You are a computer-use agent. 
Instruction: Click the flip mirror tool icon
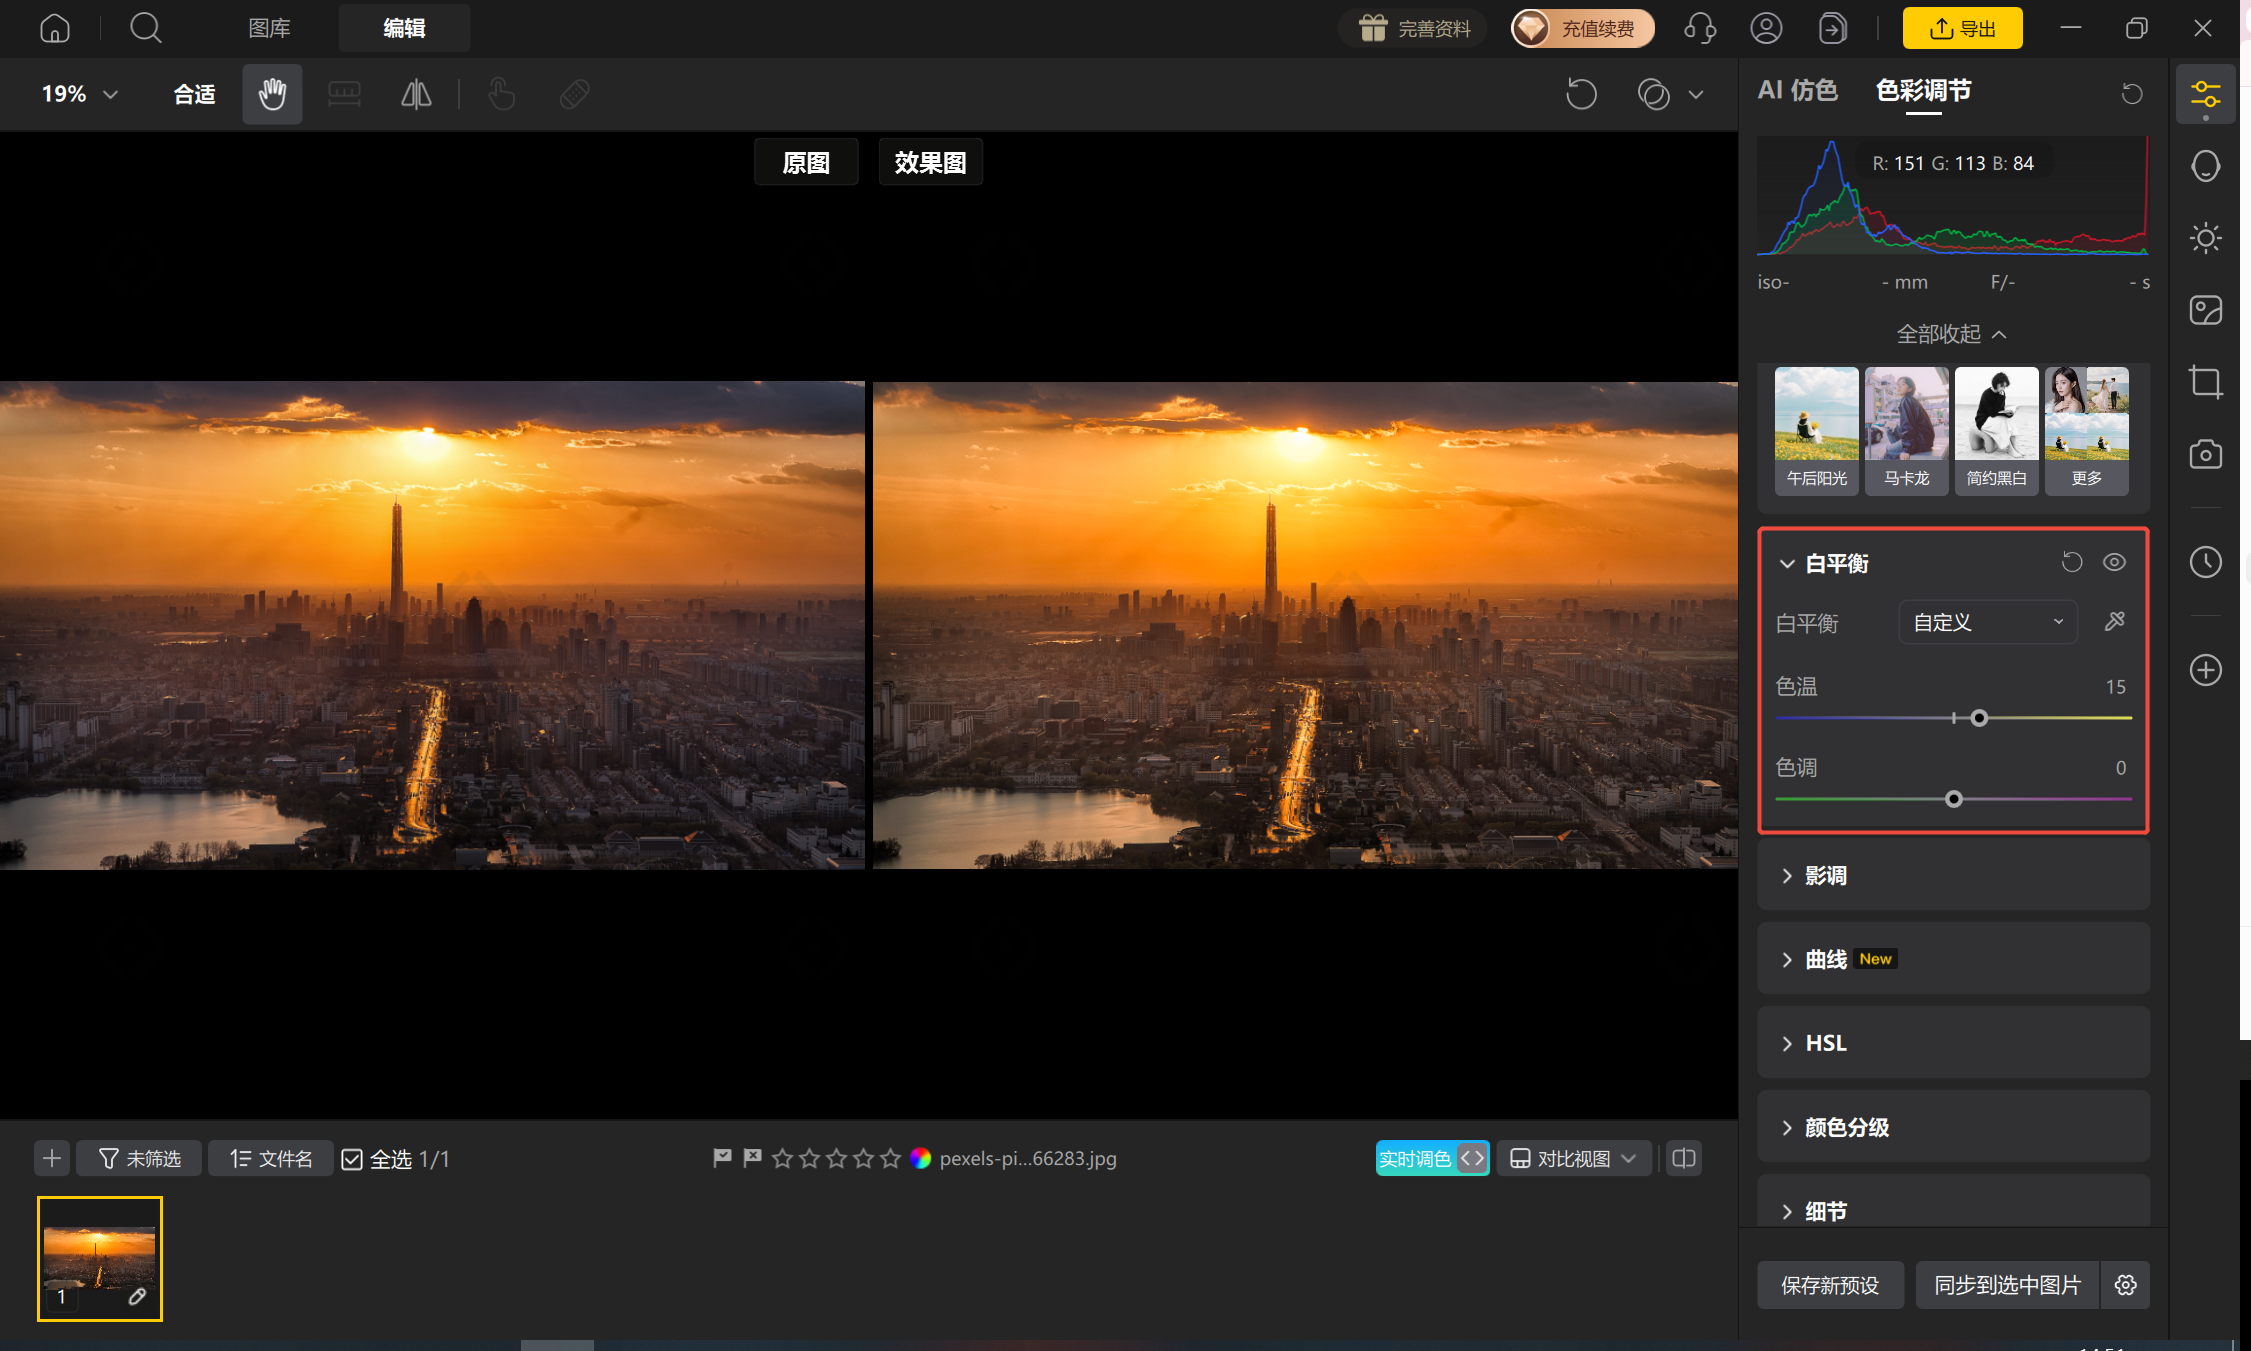coord(416,94)
